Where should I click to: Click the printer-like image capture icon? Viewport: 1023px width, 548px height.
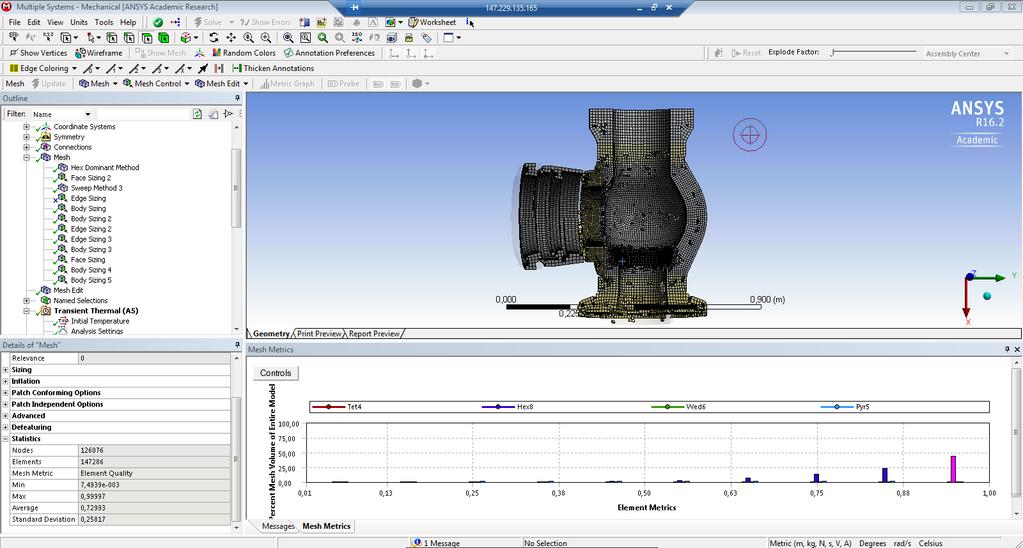pyautogui.click(x=408, y=37)
